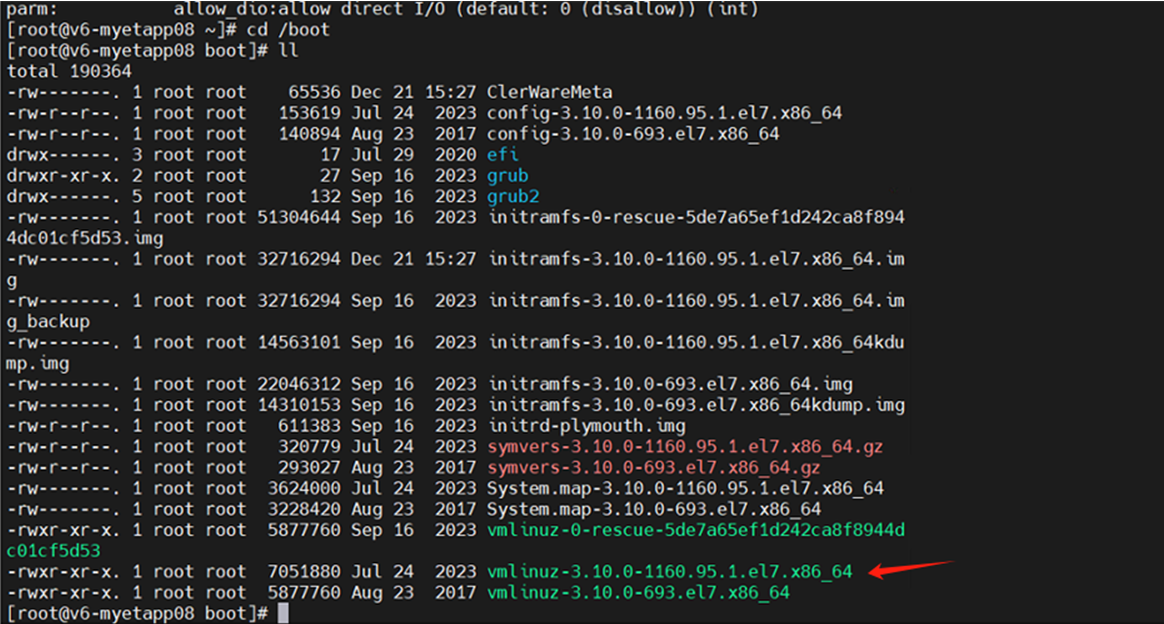Click config-3.10.0-1160.95.1.el7.x86_64 file name
The width and height of the screenshot is (1164, 624).
[x=664, y=113]
